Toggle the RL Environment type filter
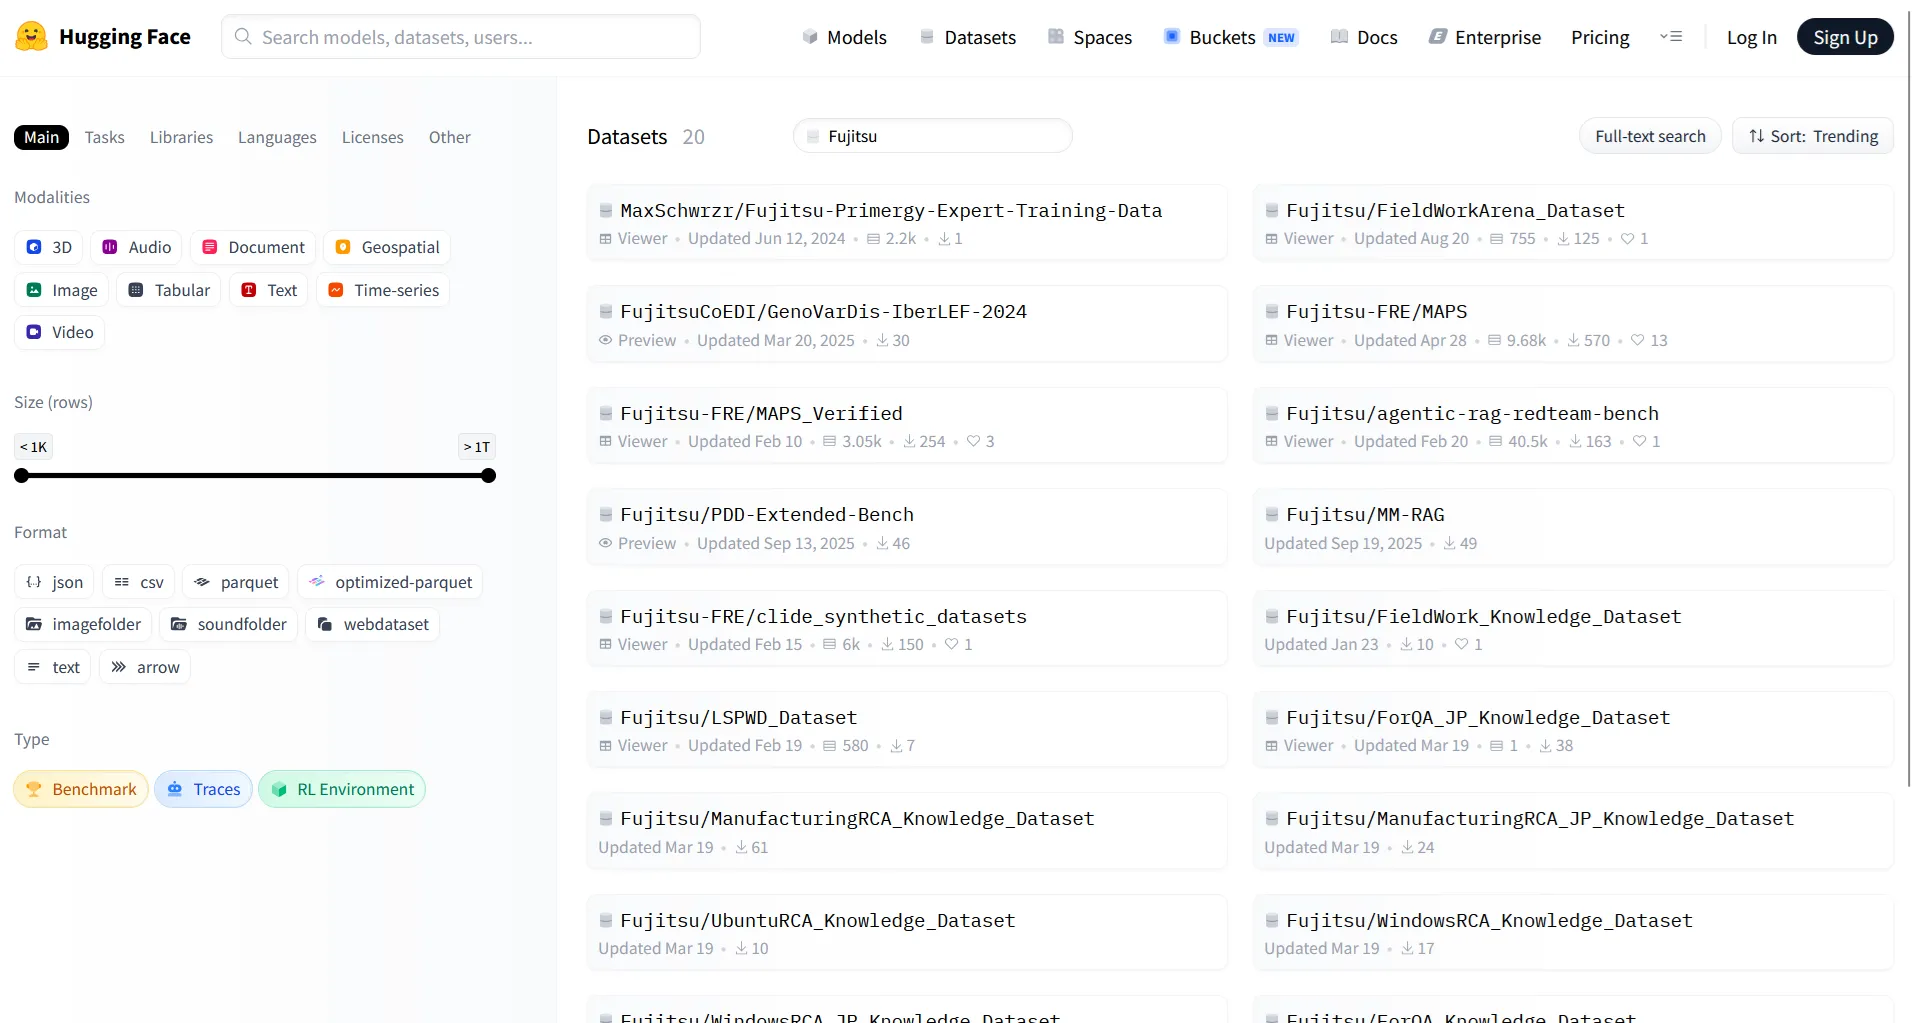The image size is (1912, 1023). tap(342, 789)
